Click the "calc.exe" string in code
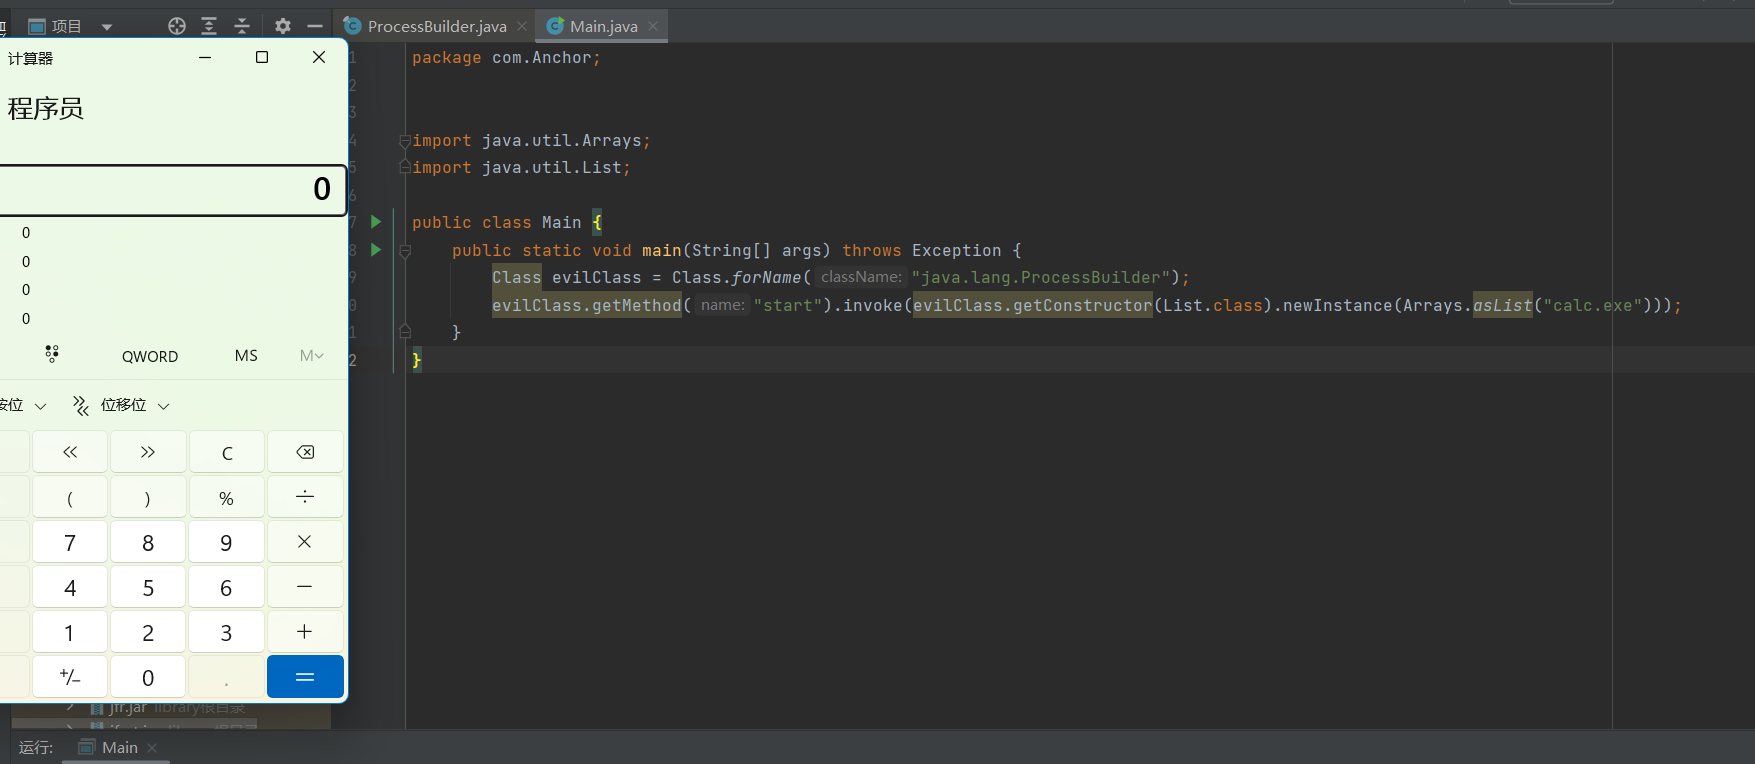The image size is (1755, 764). pos(1592,306)
